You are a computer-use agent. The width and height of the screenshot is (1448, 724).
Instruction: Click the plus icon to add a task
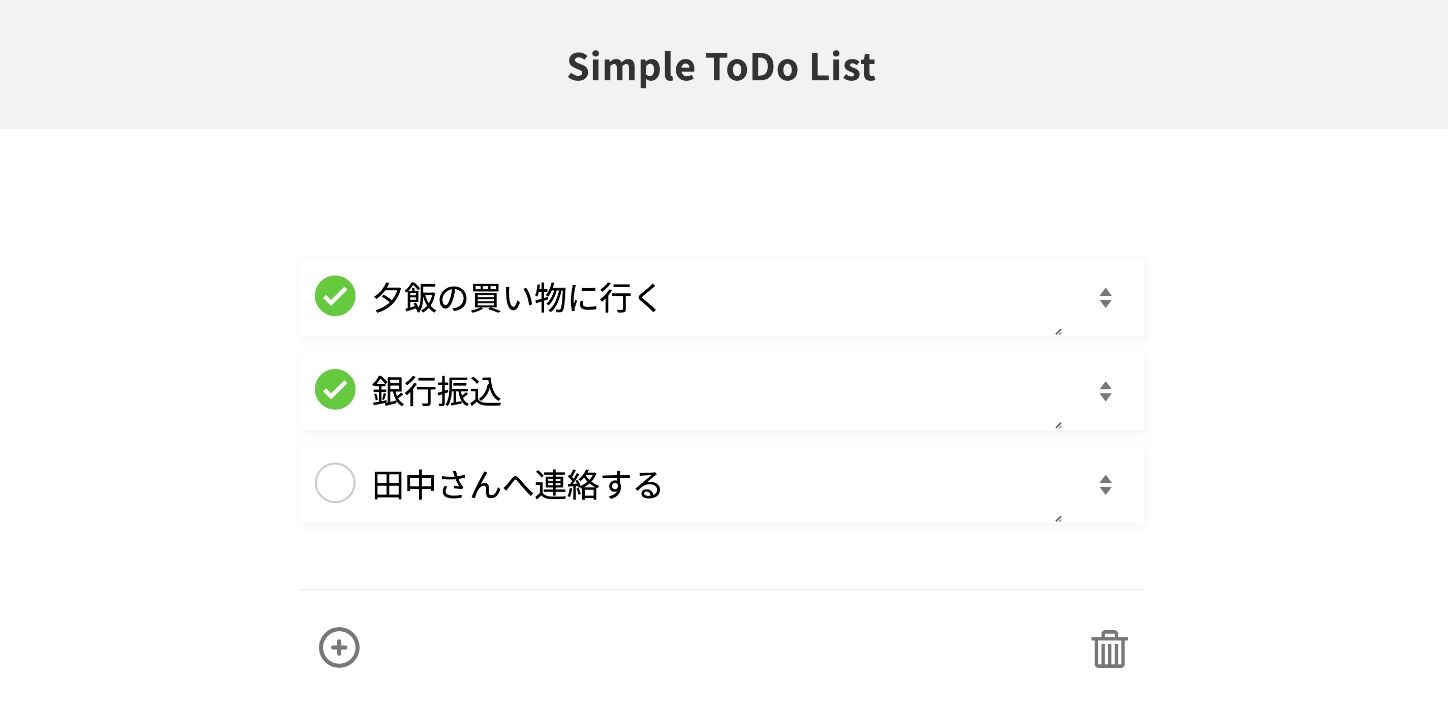click(339, 648)
